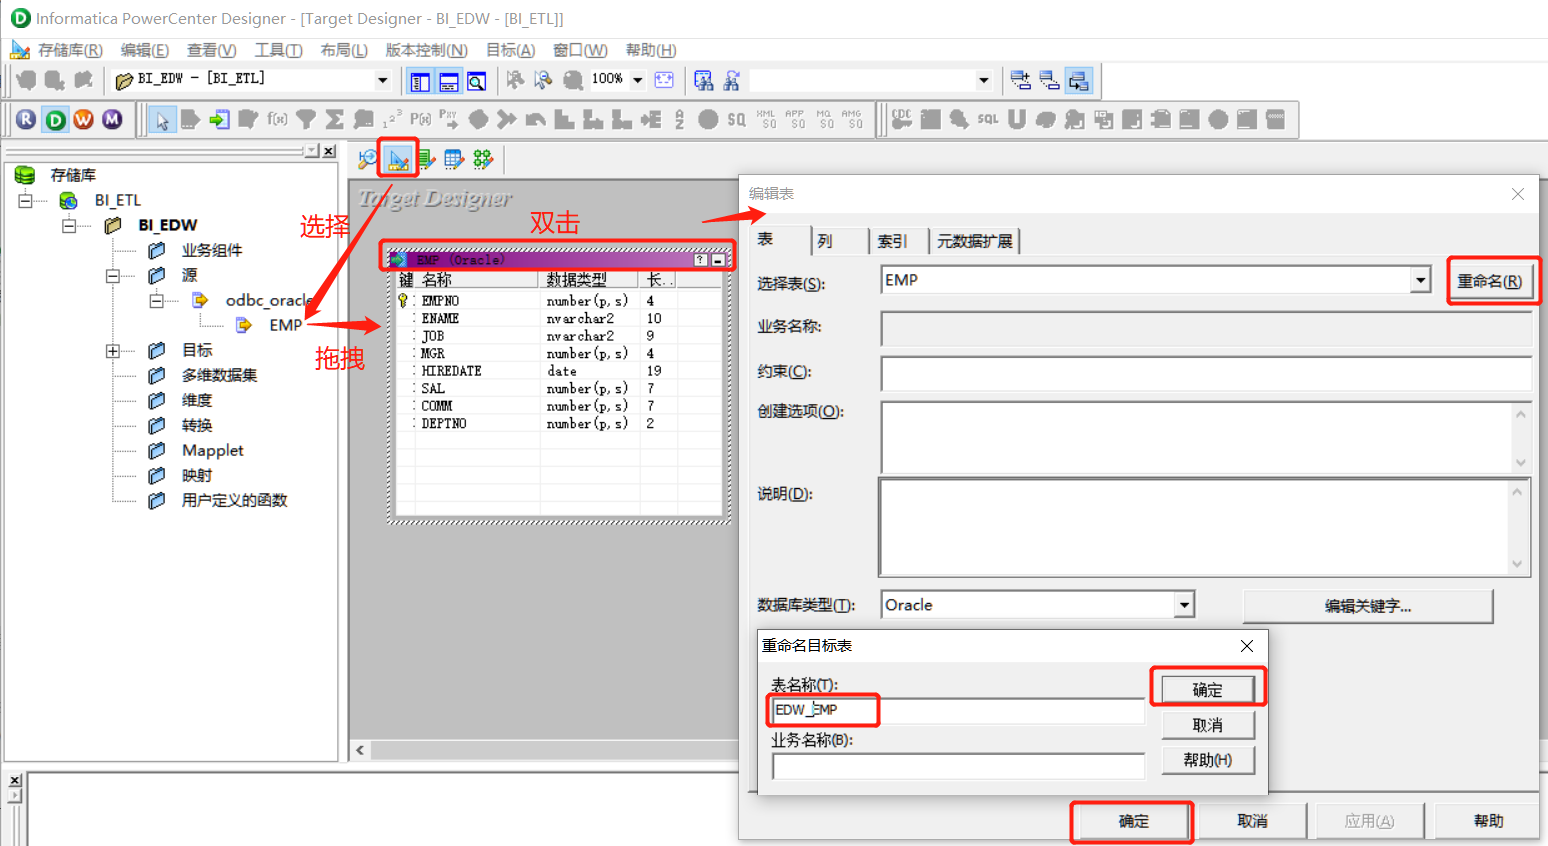Click the A-Z Sorter transformation icon

(x=680, y=120)
